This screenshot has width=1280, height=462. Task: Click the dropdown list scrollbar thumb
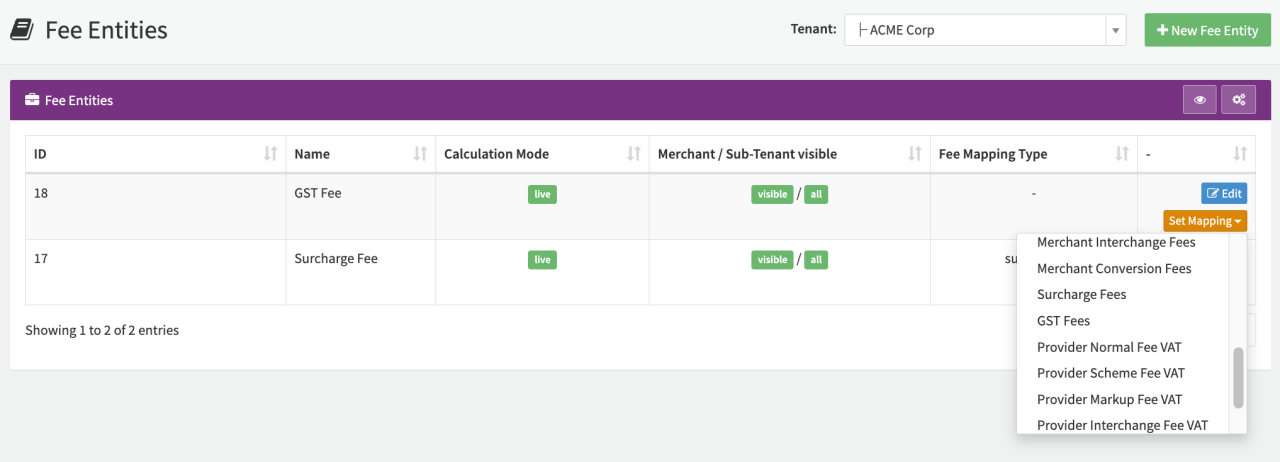[x=1238, y=378]
